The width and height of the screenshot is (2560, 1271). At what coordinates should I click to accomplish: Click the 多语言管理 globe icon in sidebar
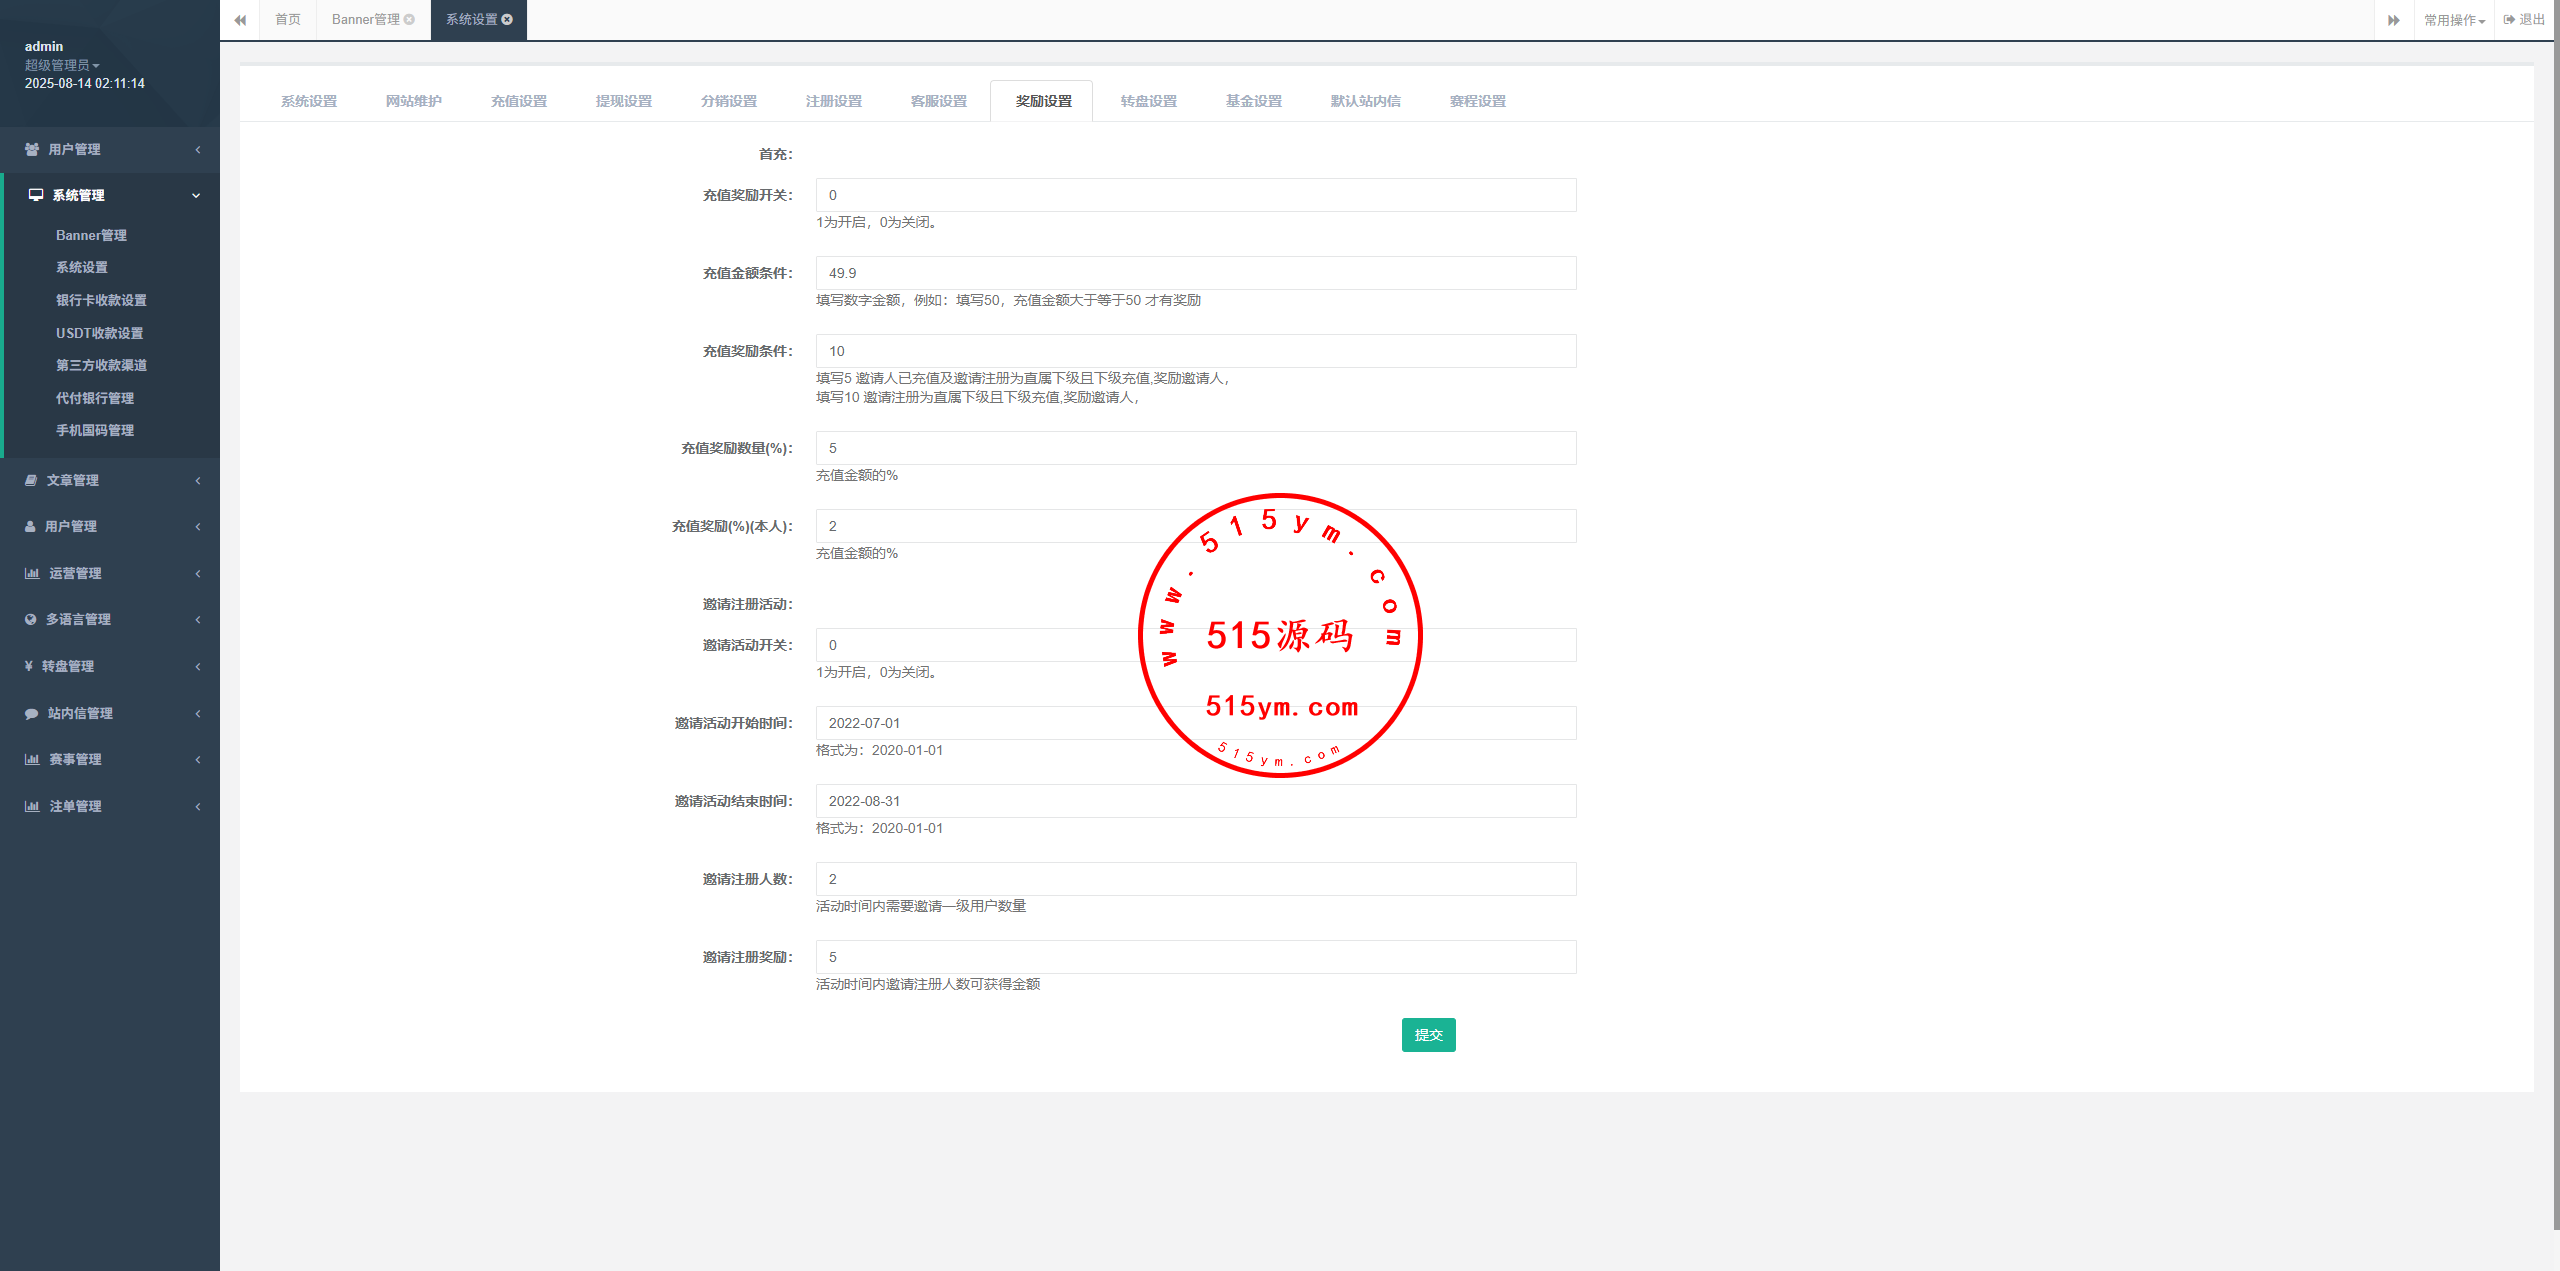pyautogui.click(x=31, y=619)
